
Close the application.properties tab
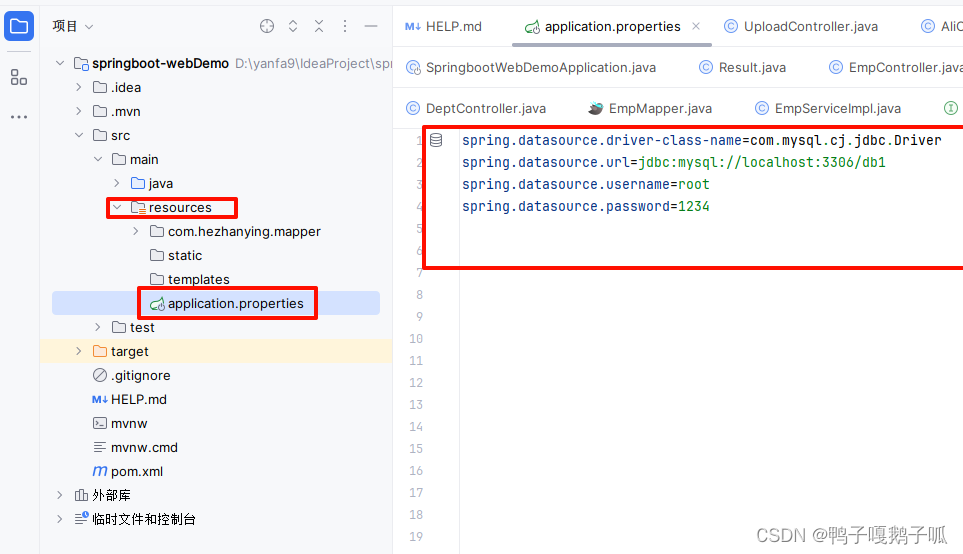coord(696,26)
